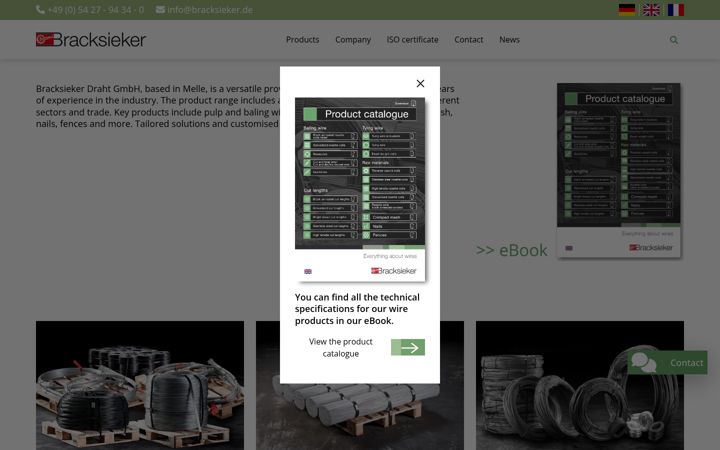Image resolution: width=720 pixels, height=450 pixels.
Task: Select the English UK flag in header
Action: [x=651, y=10]
